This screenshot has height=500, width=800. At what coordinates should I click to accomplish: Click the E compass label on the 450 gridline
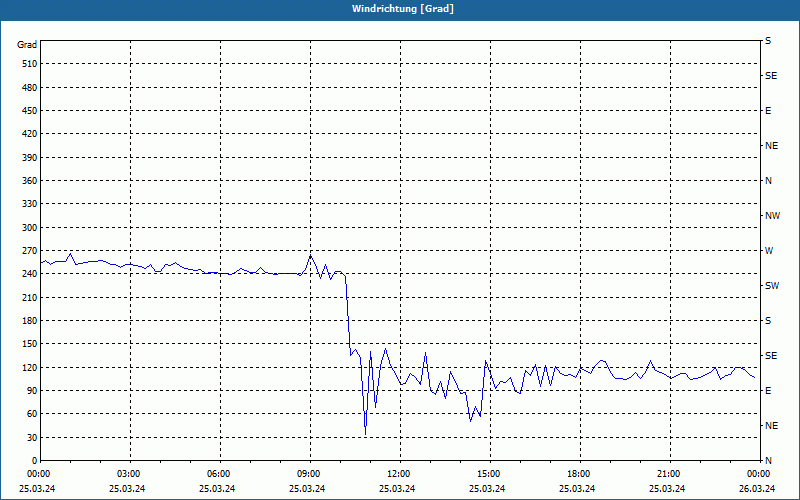(x=768, y=111)
